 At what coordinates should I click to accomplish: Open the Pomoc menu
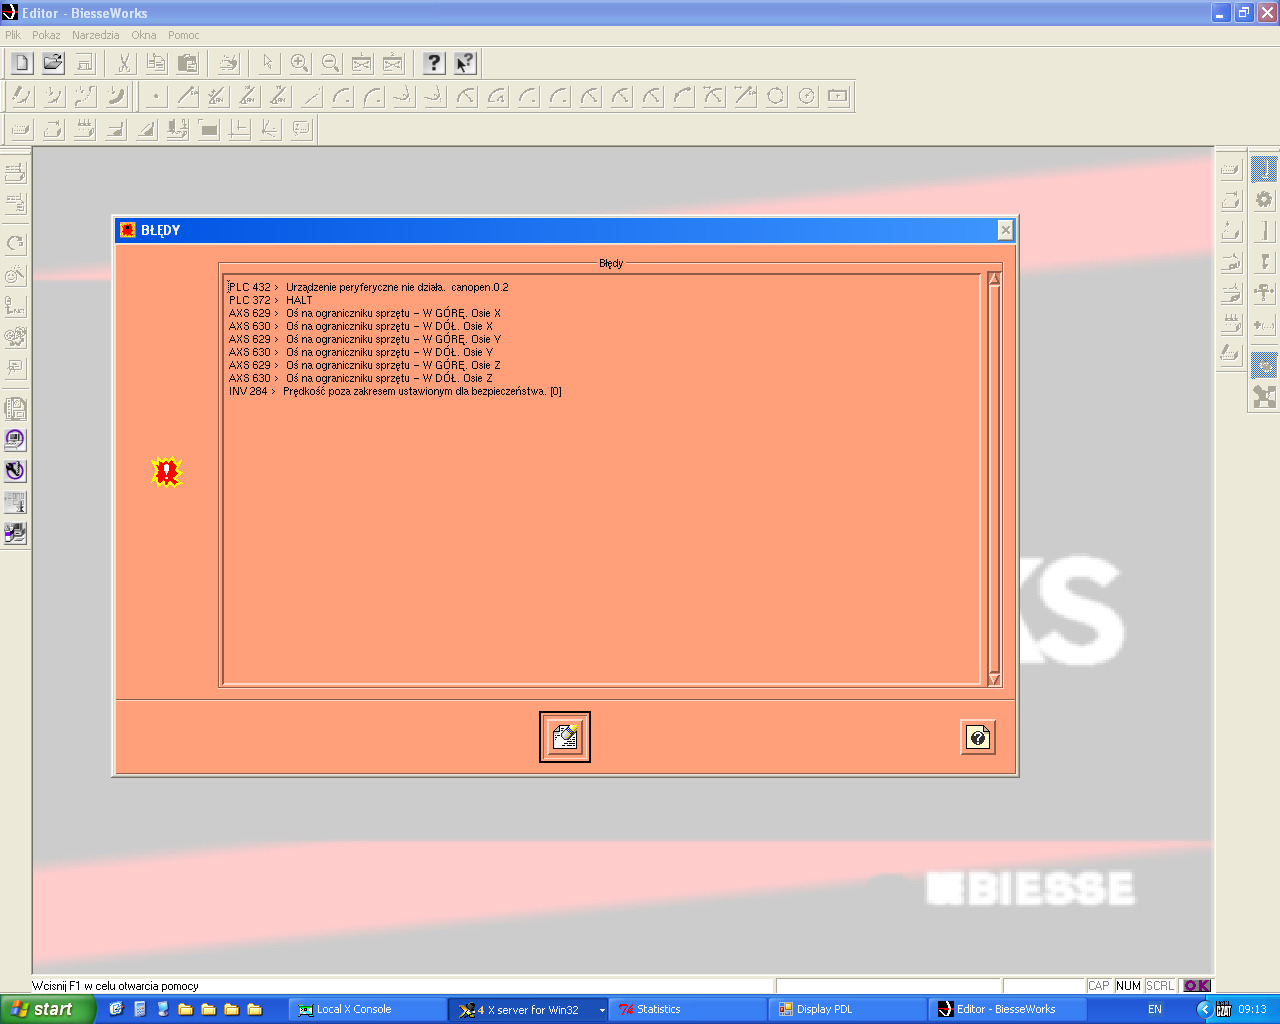point(184,35)
